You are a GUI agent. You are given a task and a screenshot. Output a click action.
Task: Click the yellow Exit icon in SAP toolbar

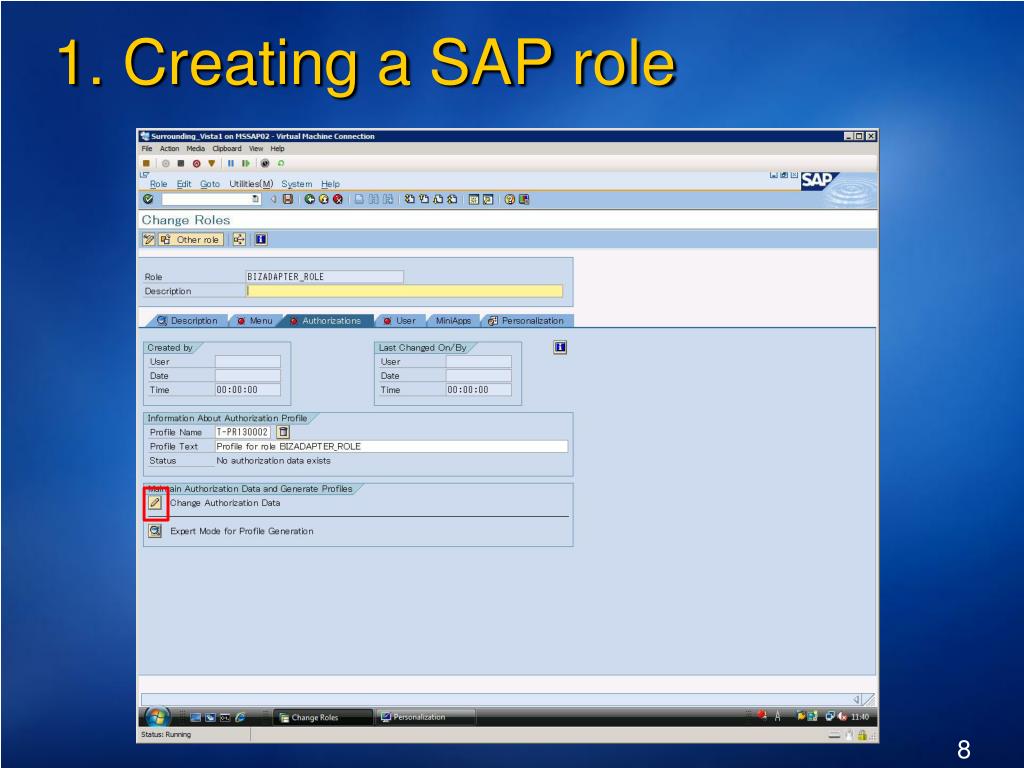coord(323,199)
